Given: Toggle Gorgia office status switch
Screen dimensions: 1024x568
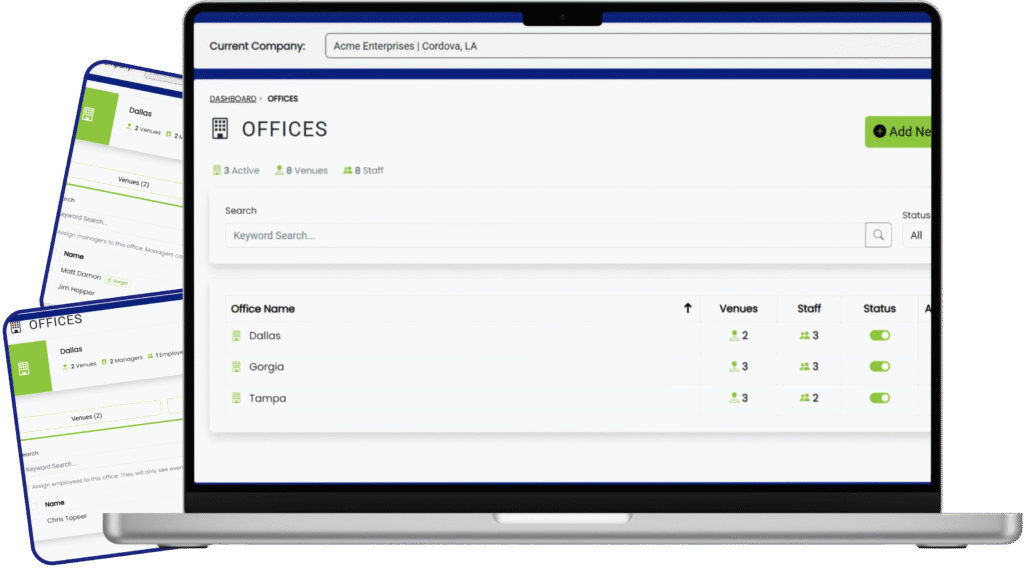Looking at the screenshot, I should tap(880, 366).
